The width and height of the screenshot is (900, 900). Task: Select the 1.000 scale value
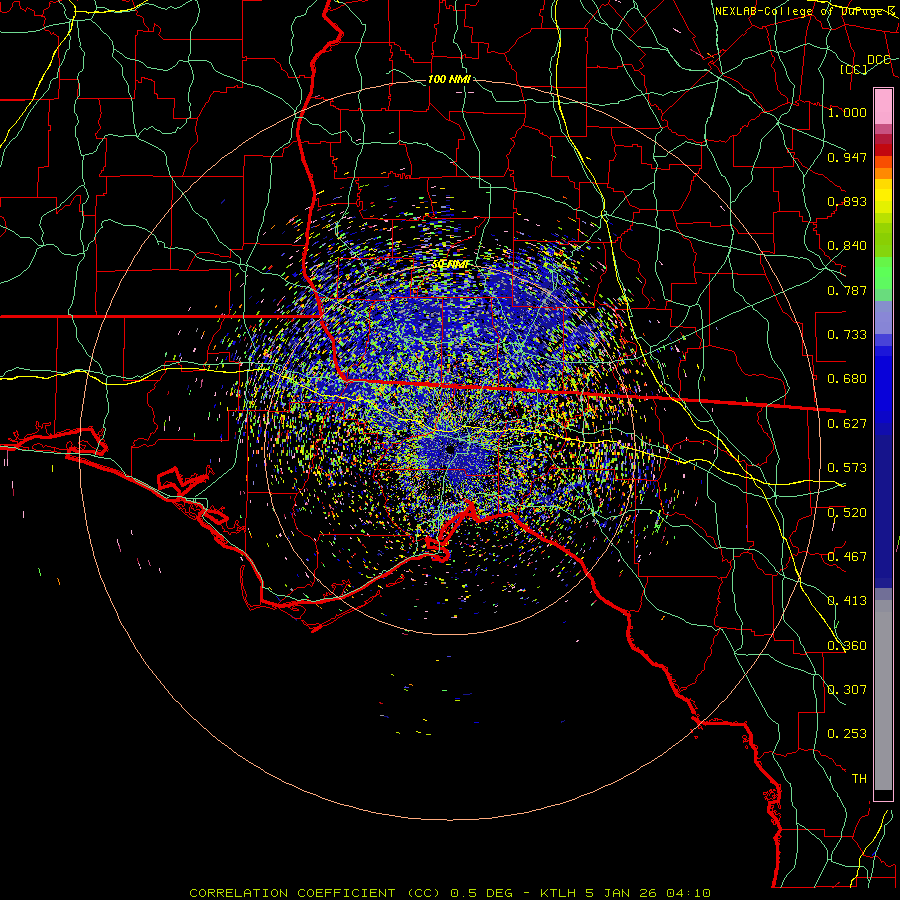tap(847, 112)
